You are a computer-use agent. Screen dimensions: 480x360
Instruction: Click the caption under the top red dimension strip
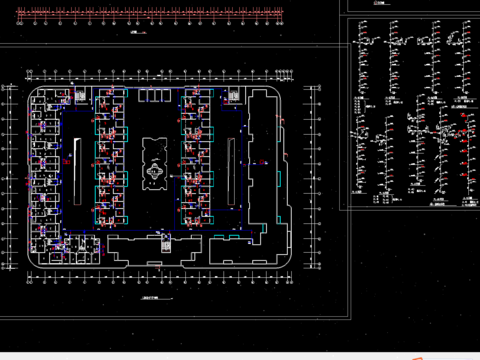(134, 32)
